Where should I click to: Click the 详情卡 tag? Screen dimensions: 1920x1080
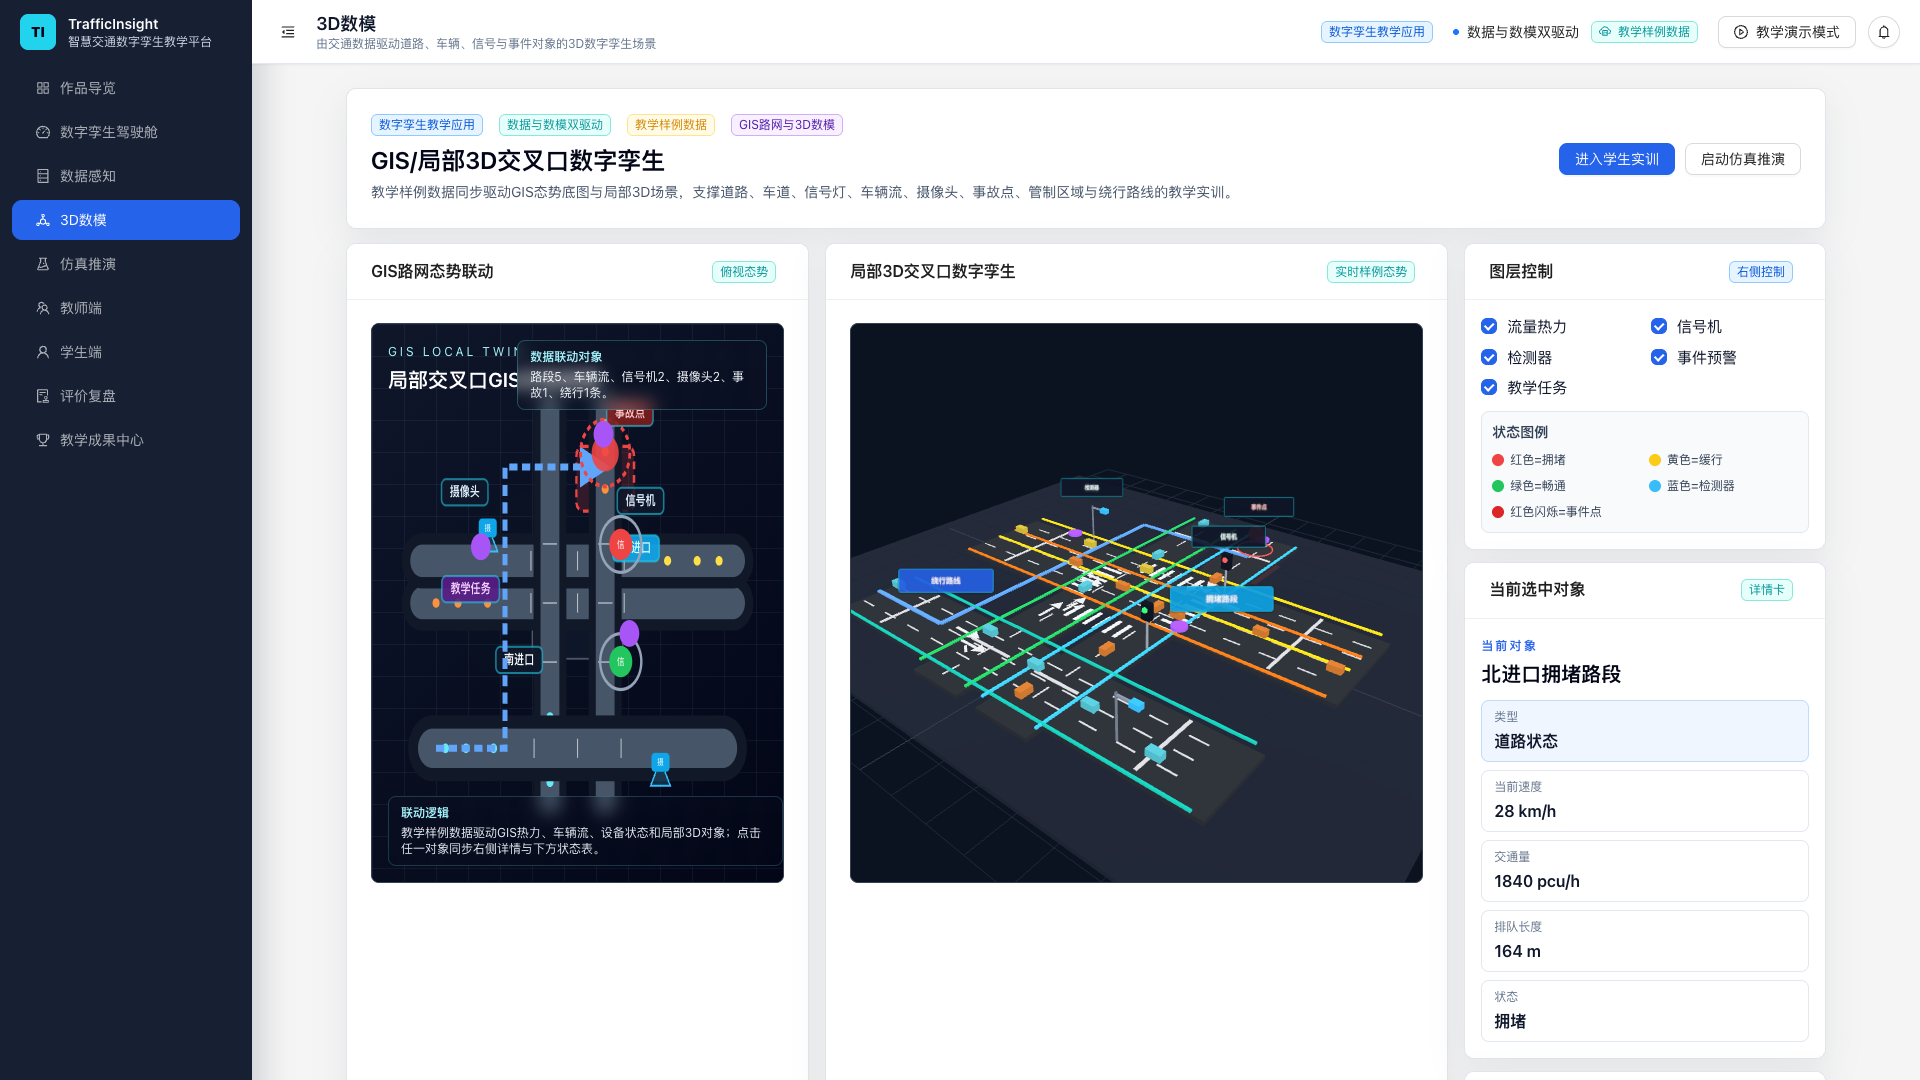click(1766, 590)
